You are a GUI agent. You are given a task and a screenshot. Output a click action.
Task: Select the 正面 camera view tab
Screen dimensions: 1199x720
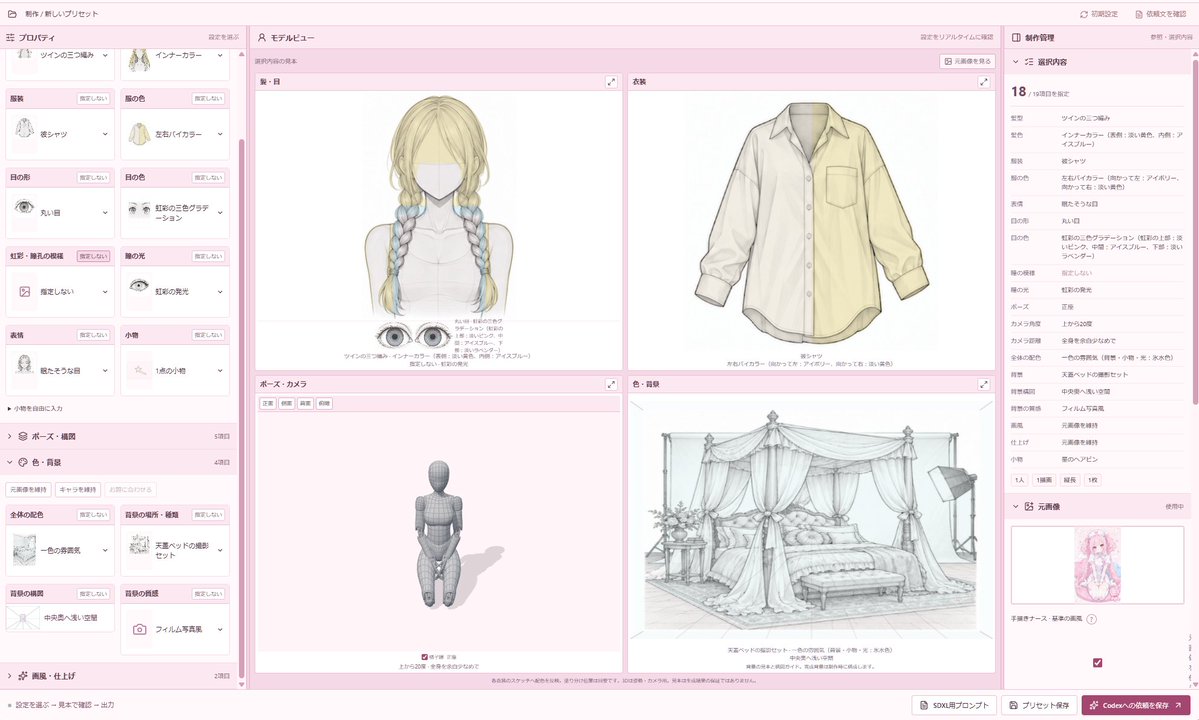click(268, 404)
